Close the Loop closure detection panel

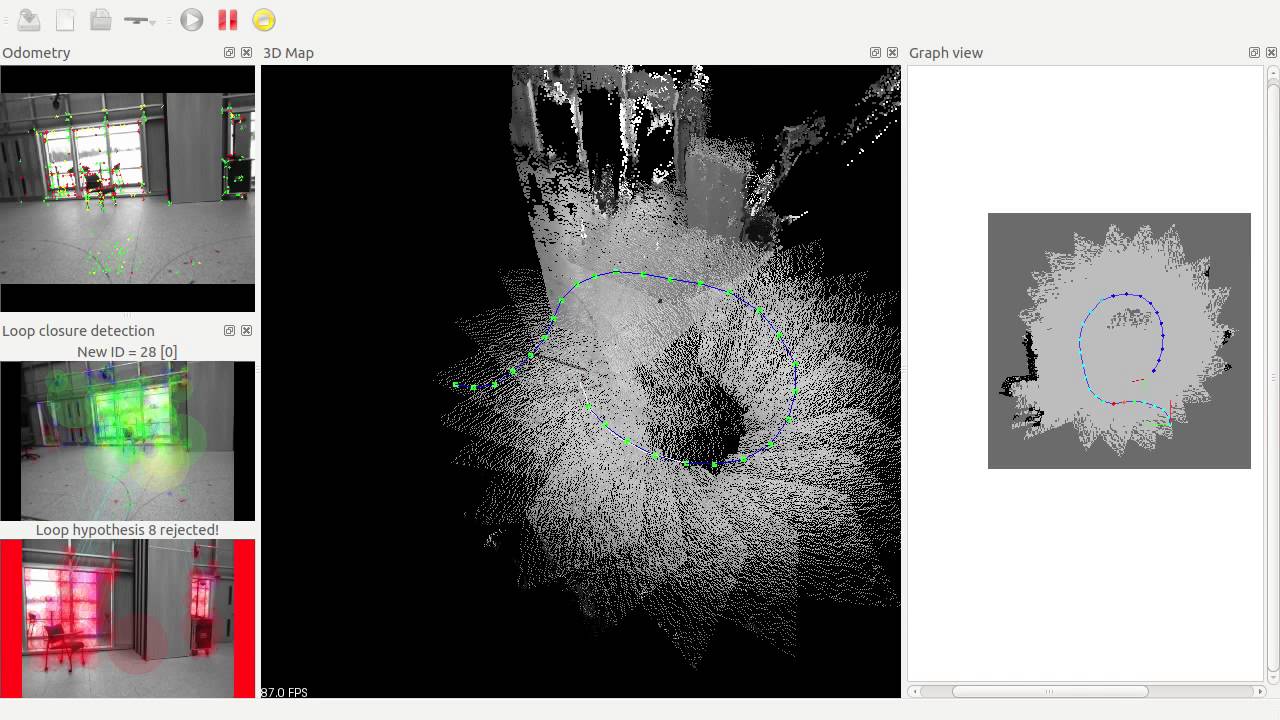pyautogui.click(x=246, y=331)
